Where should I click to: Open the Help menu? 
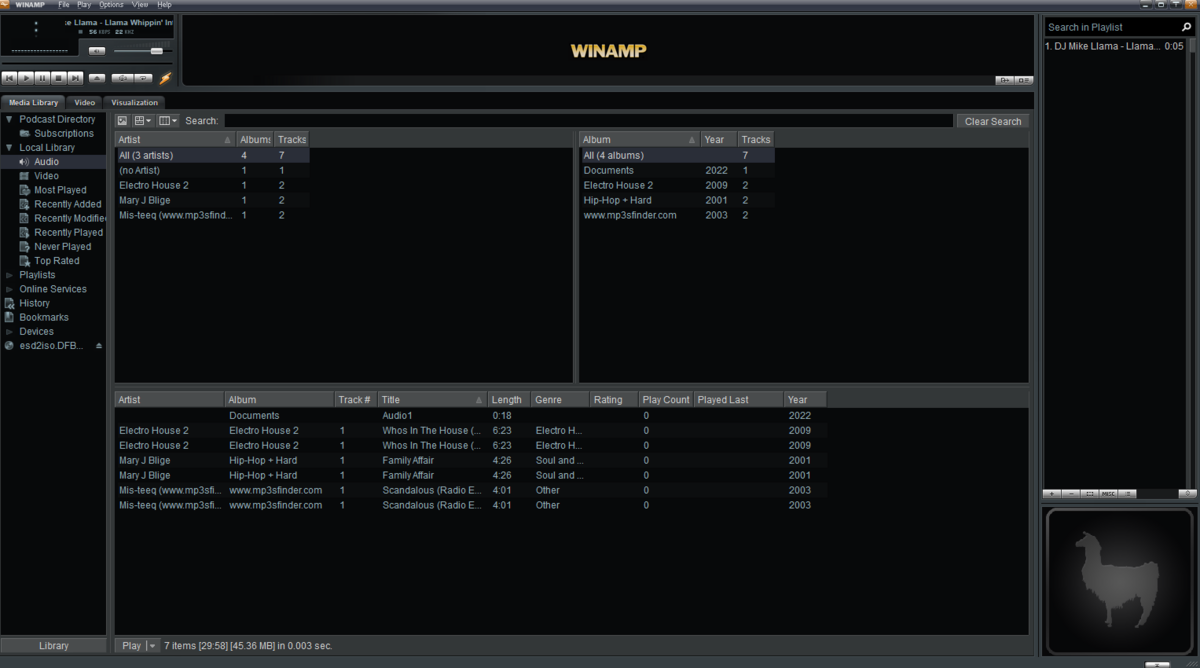164,5
